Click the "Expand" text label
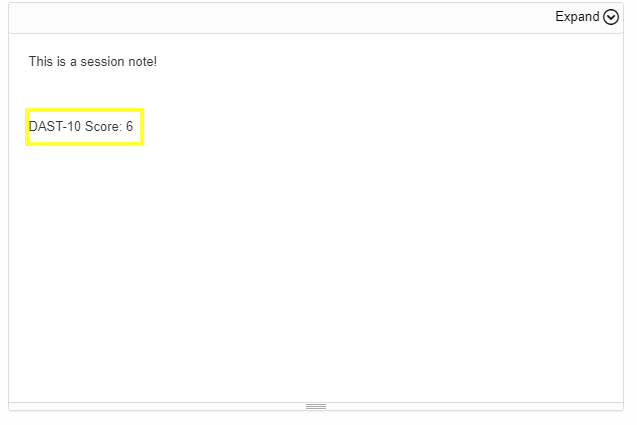The height and width of the screenshot is (425, 637). point(577,17)
